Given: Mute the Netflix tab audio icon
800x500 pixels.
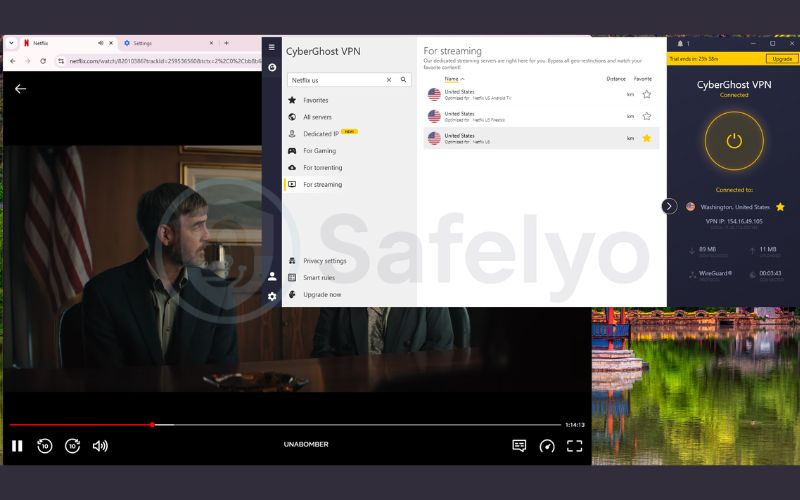Looking at the screenshot, I should [101, 43].
